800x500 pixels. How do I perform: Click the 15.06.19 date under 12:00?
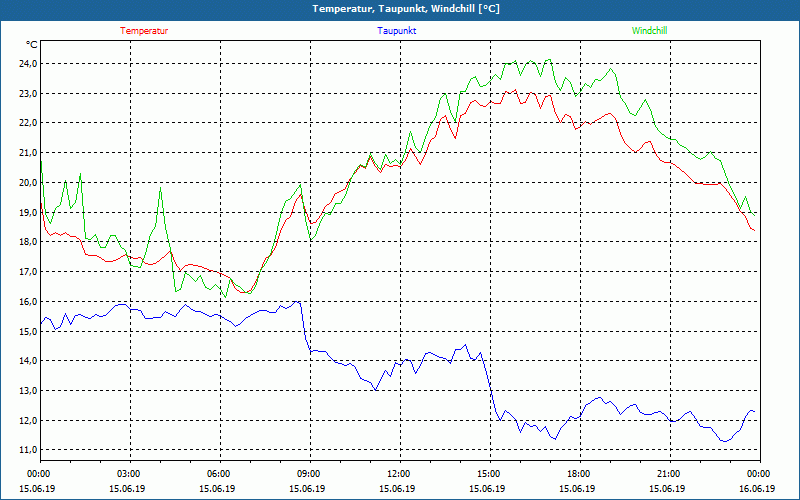point(397,489)
